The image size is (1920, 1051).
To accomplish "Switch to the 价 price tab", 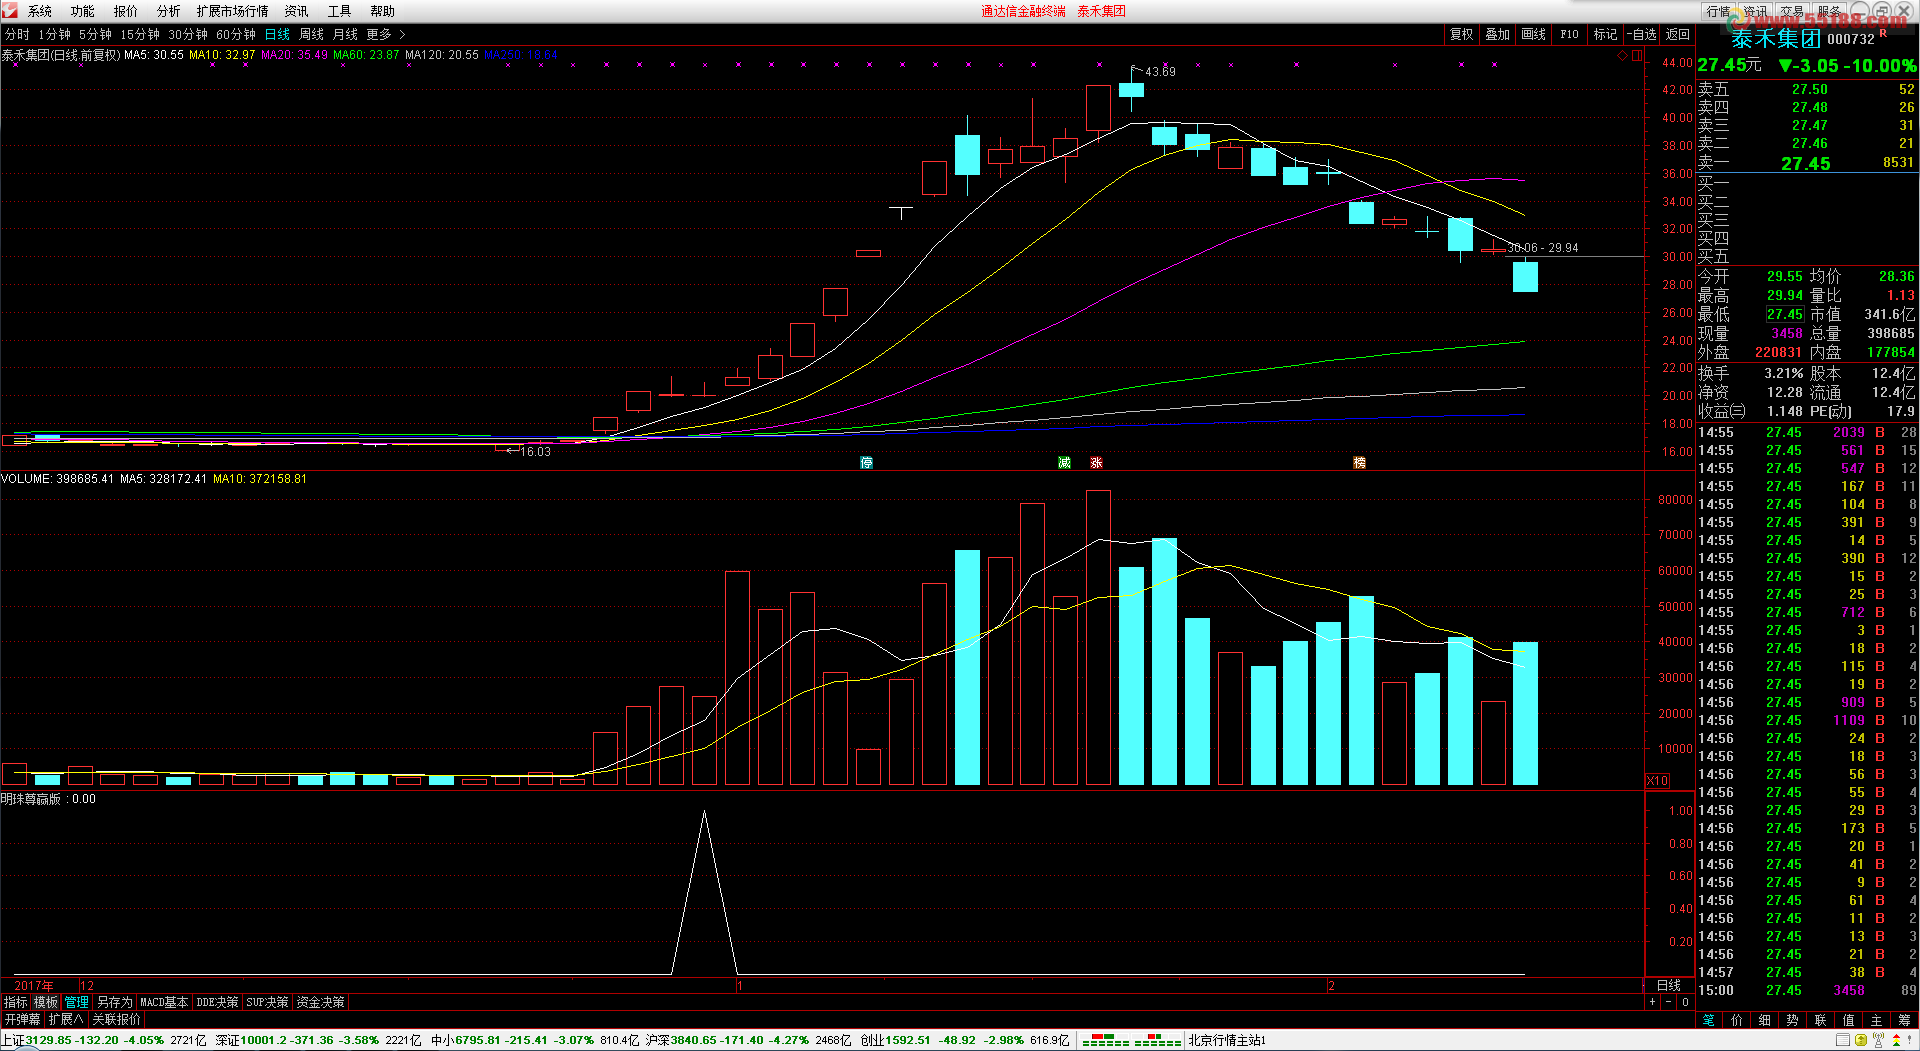I will point(1737,1020).
